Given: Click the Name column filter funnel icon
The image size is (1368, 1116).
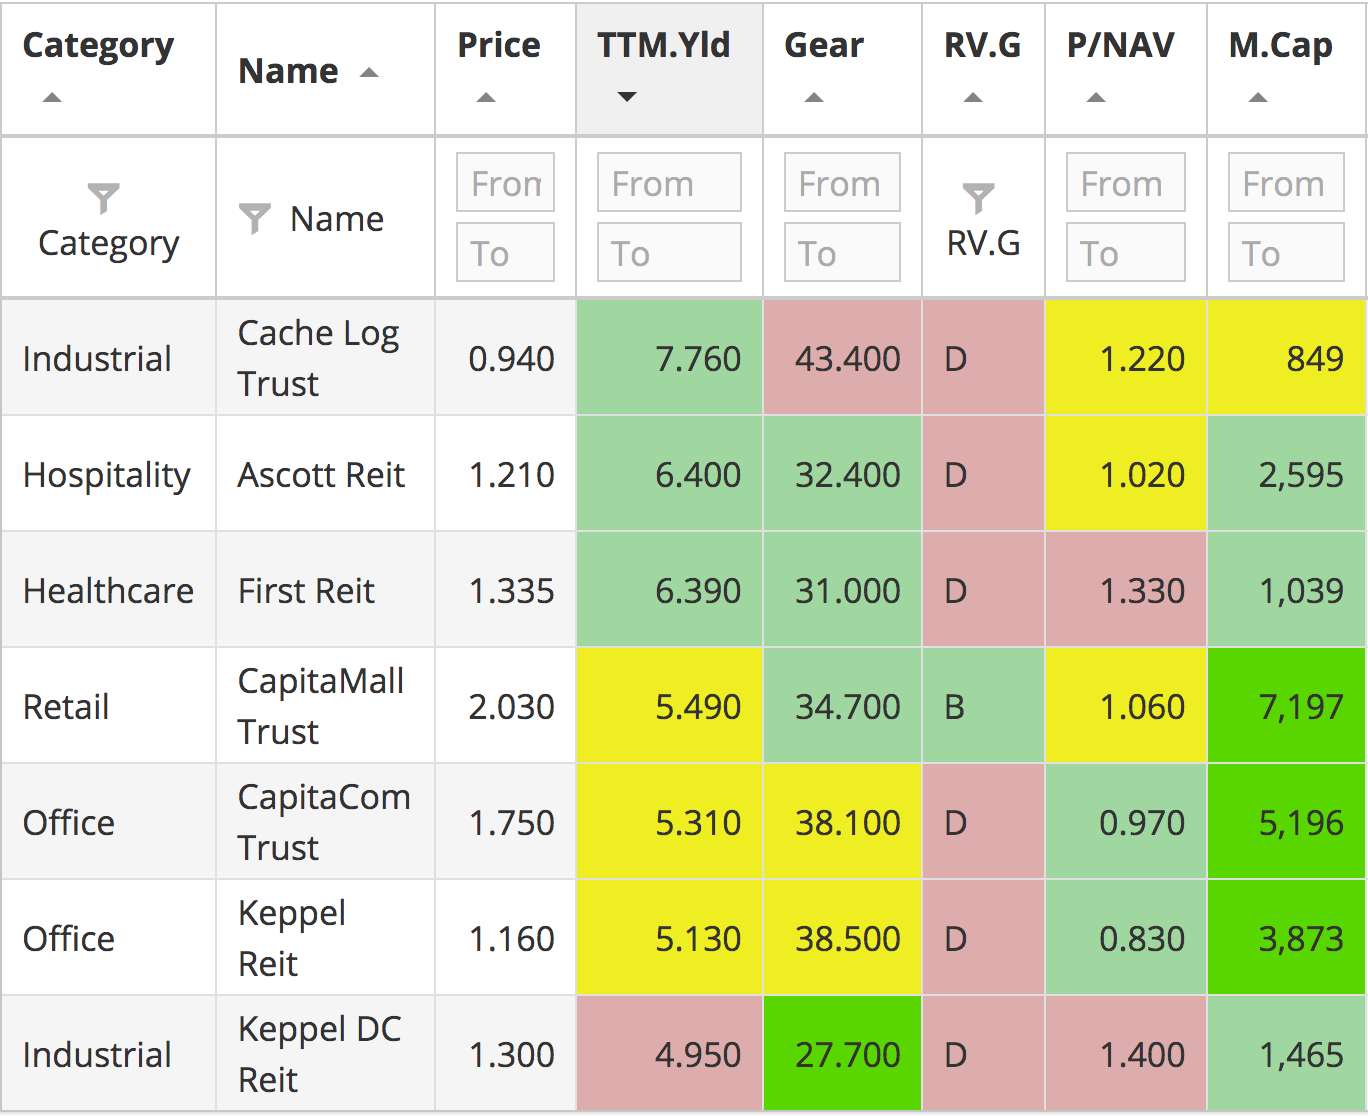Looking at the screenshot, I should (255, 218).
